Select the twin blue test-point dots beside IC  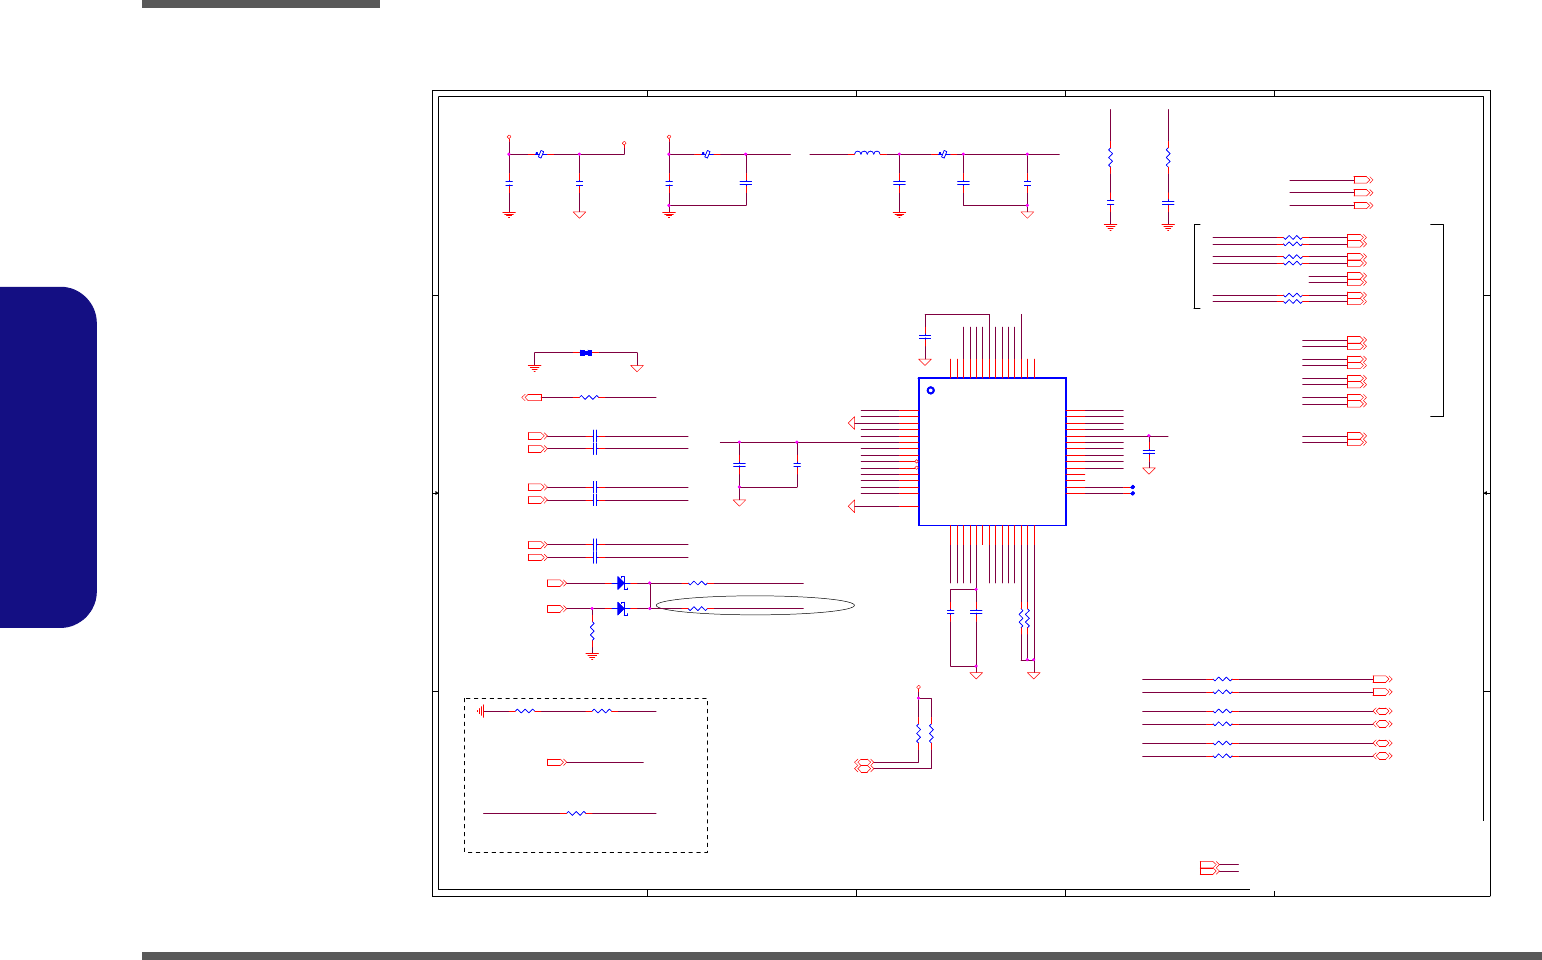tap(1132, 490)
